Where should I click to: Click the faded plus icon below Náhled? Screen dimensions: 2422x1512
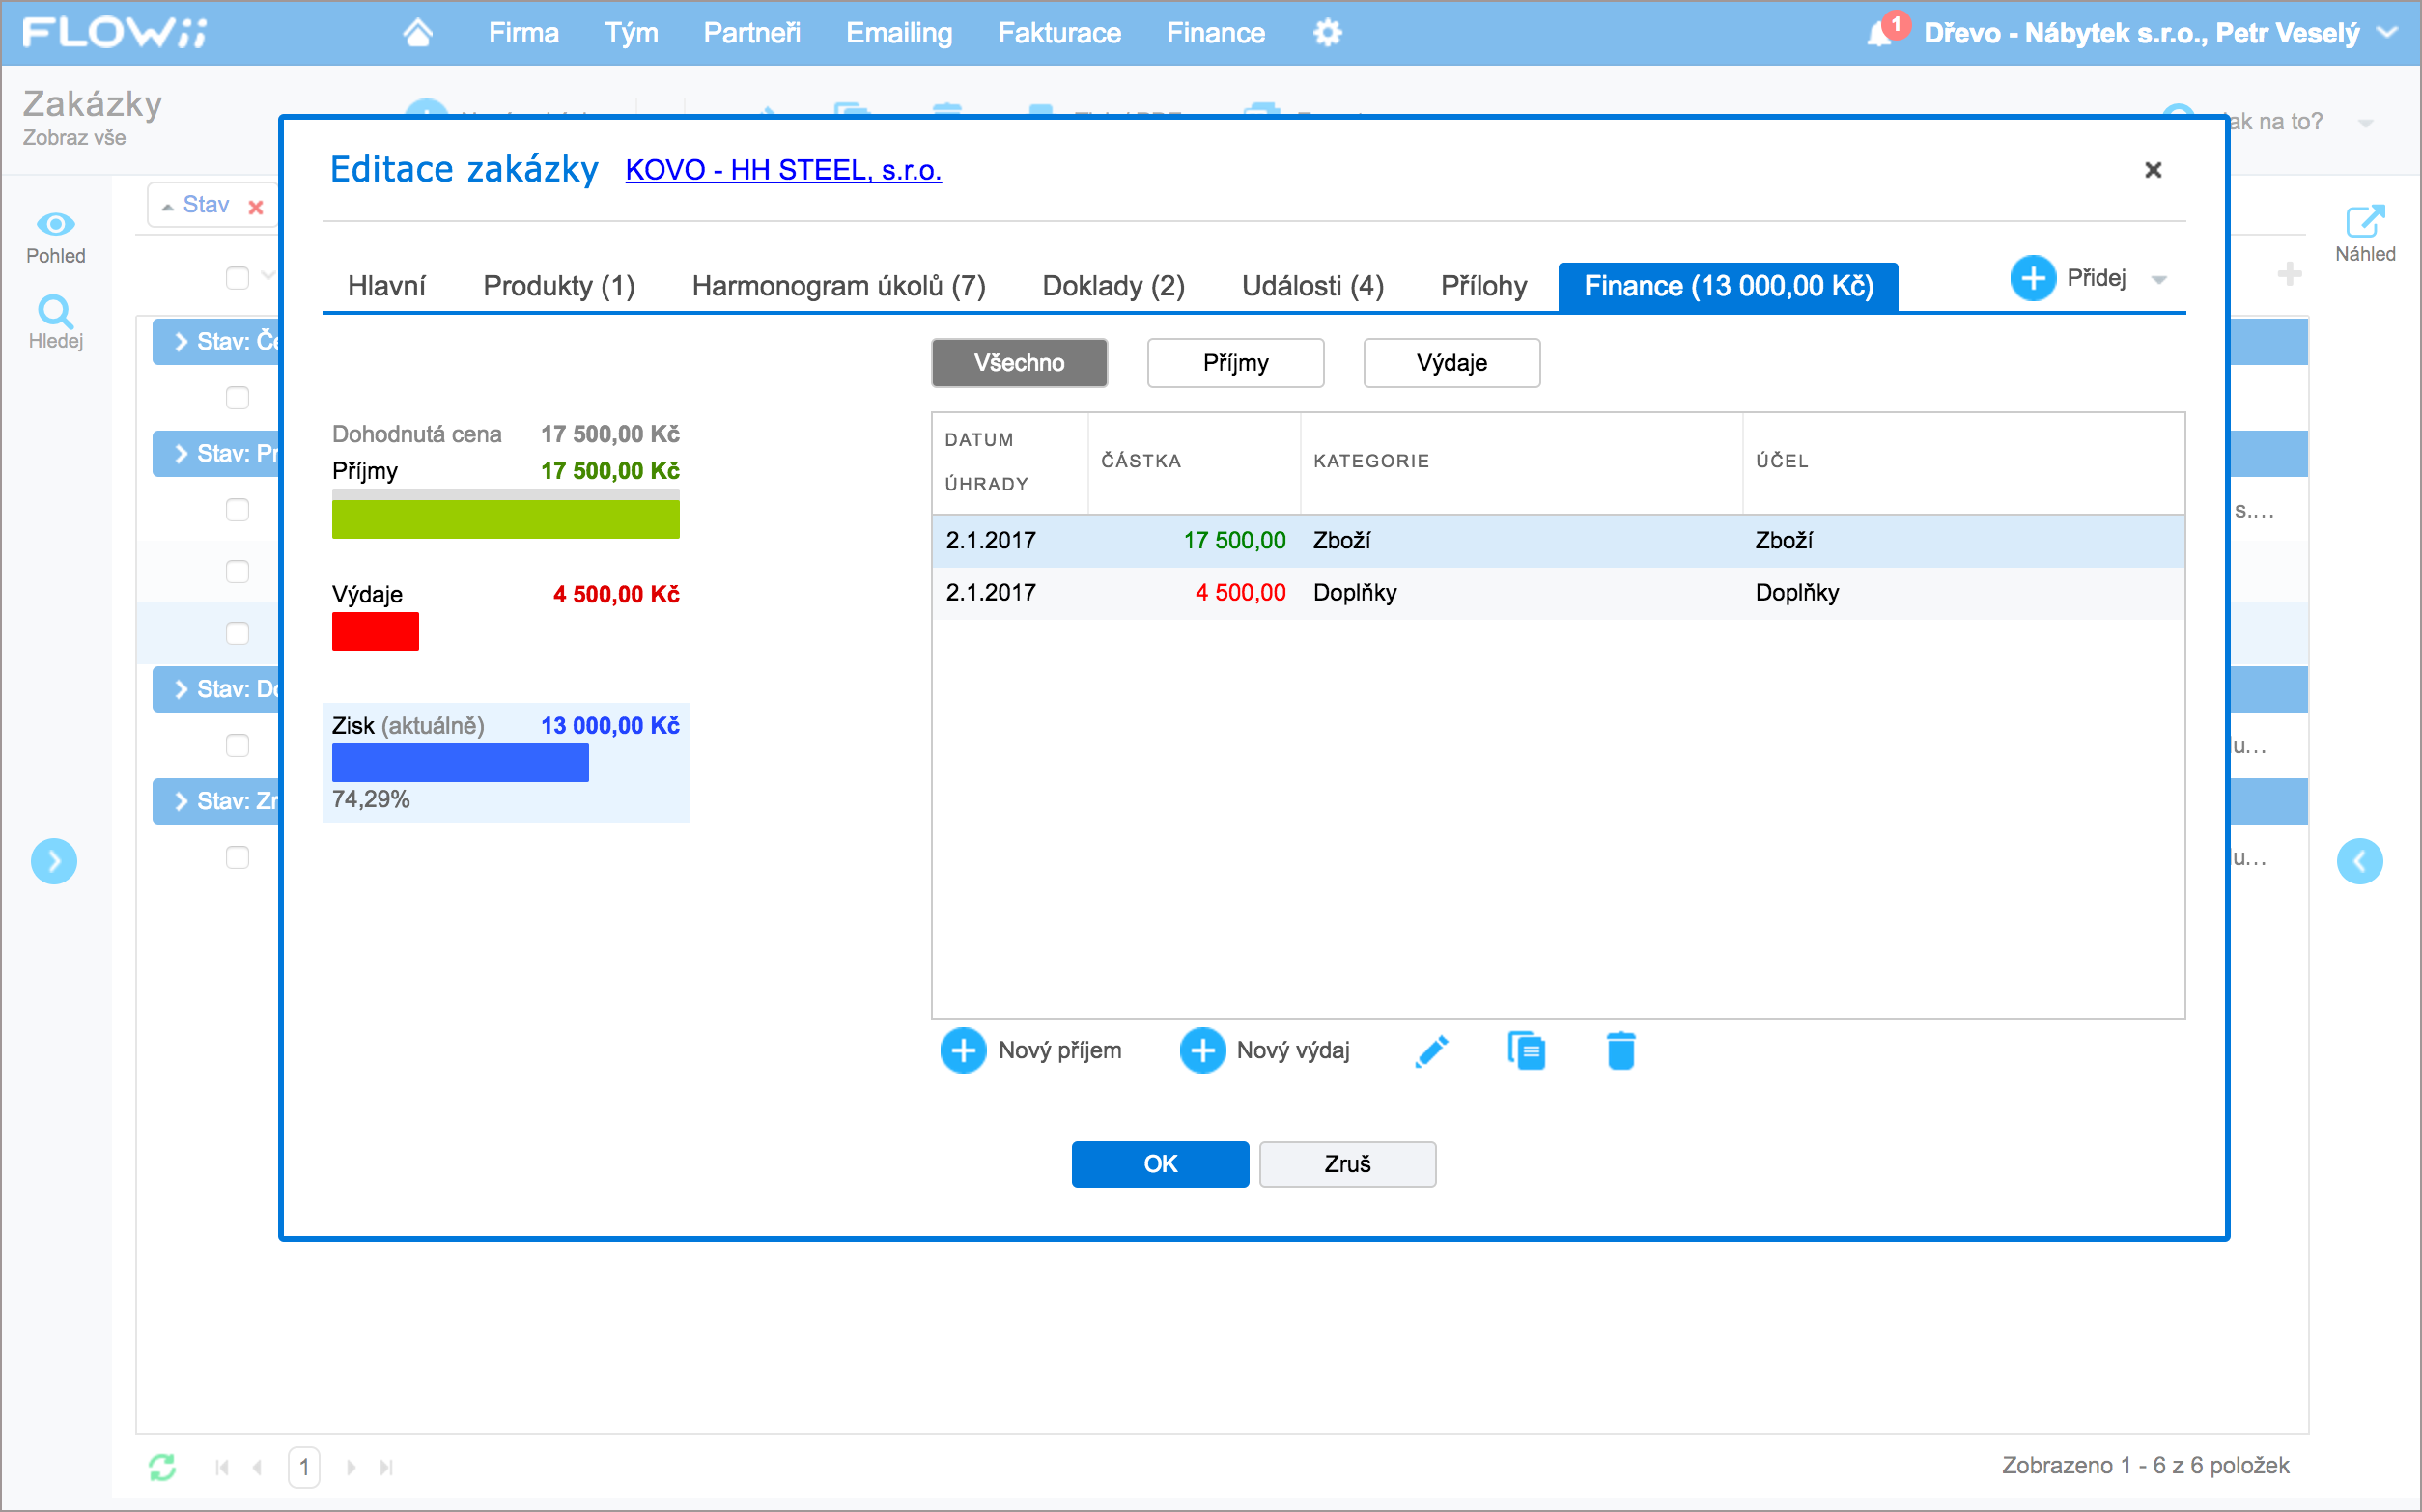point(2289,274)
